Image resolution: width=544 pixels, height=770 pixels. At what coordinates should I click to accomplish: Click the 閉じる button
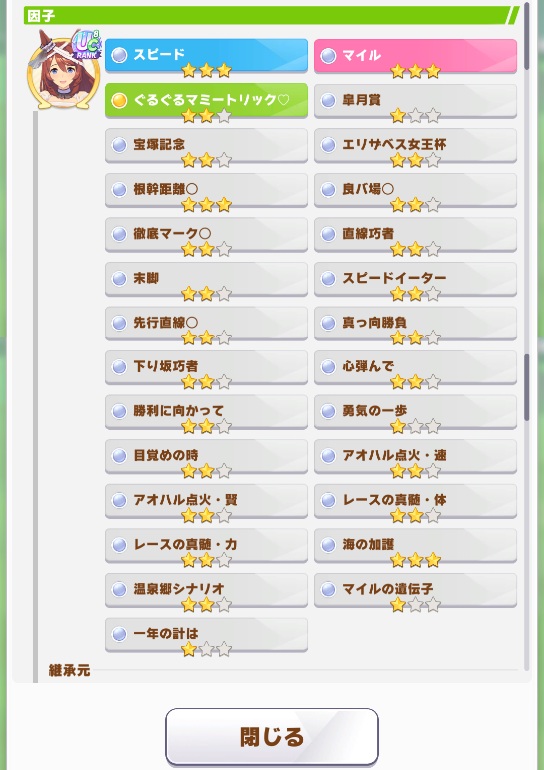[272, 737]
